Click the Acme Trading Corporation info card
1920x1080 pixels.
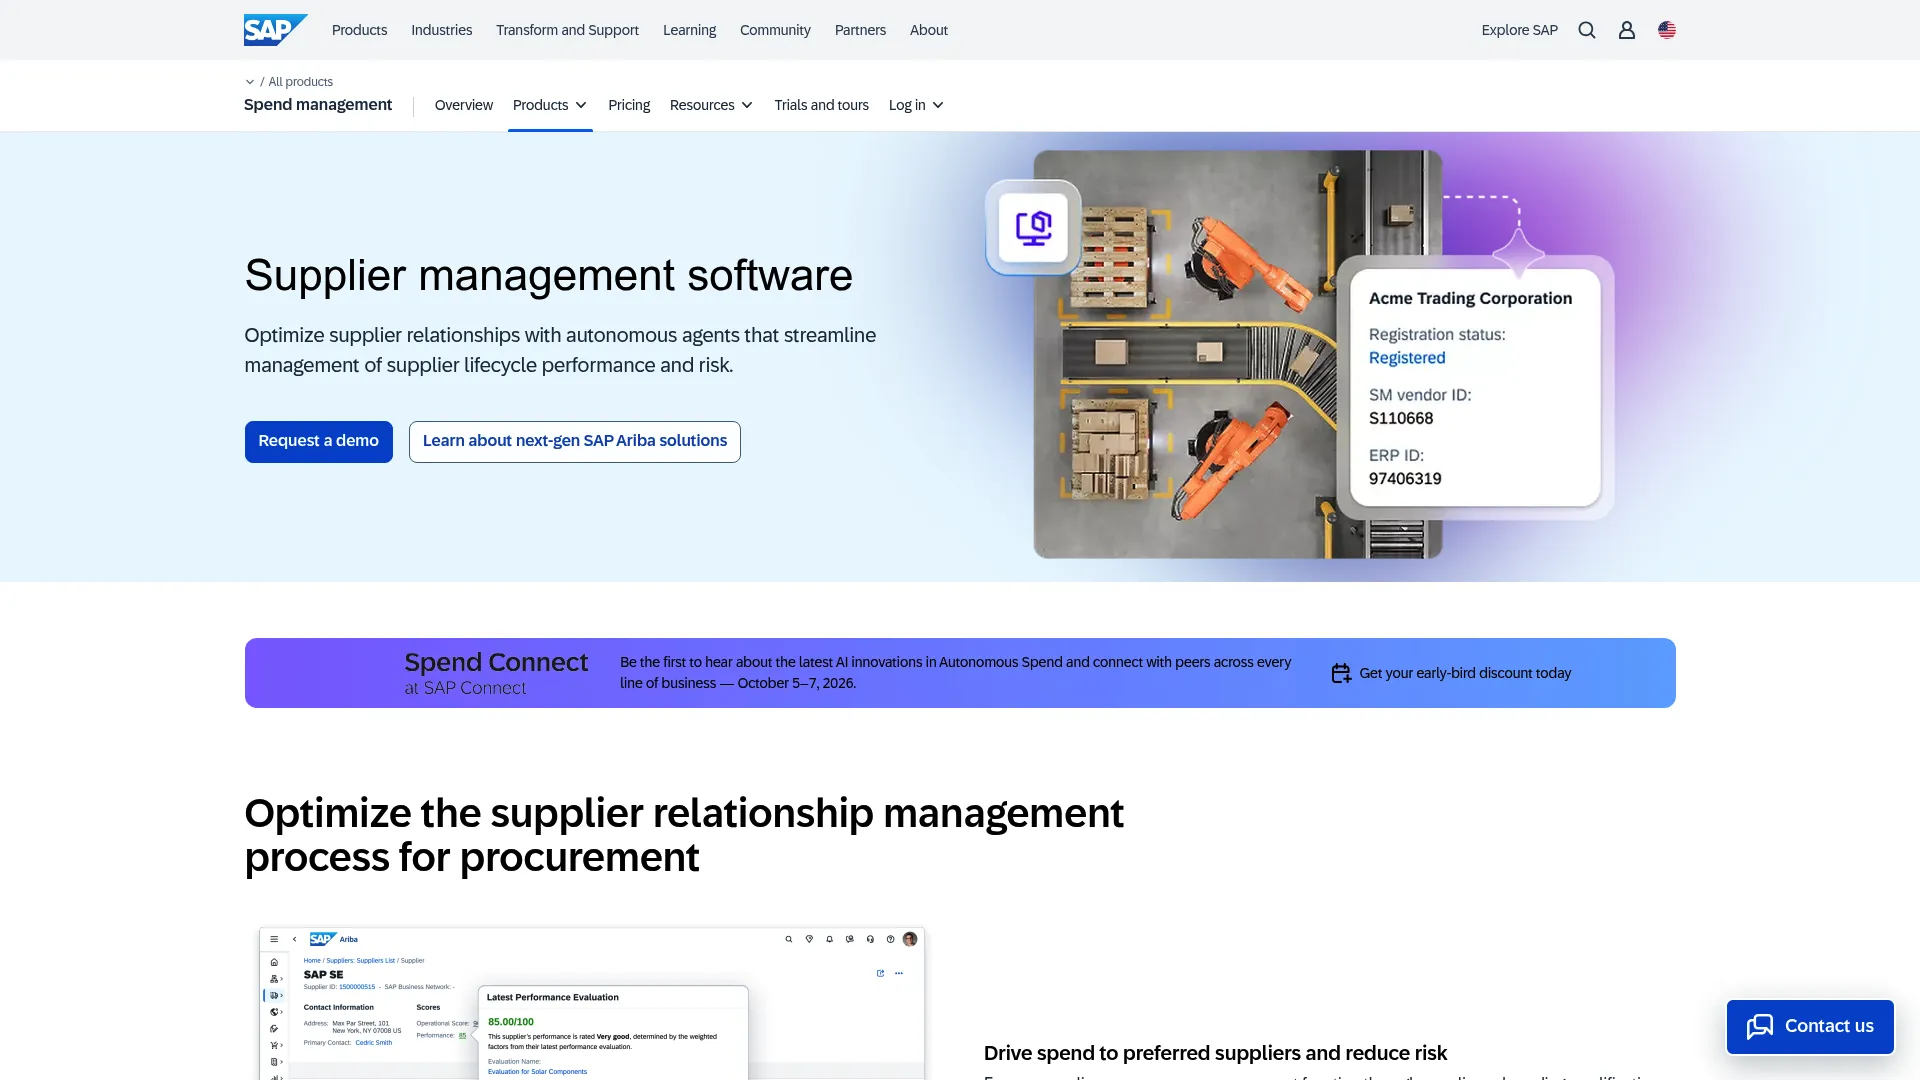(x=1475, y=388)
